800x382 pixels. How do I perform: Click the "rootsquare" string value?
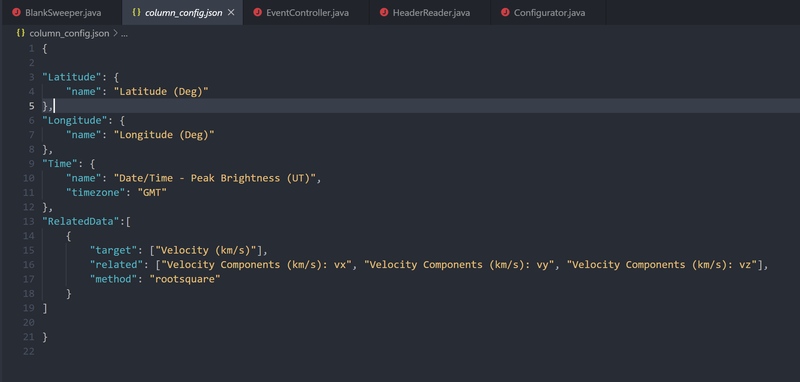[x=185, y=279]
